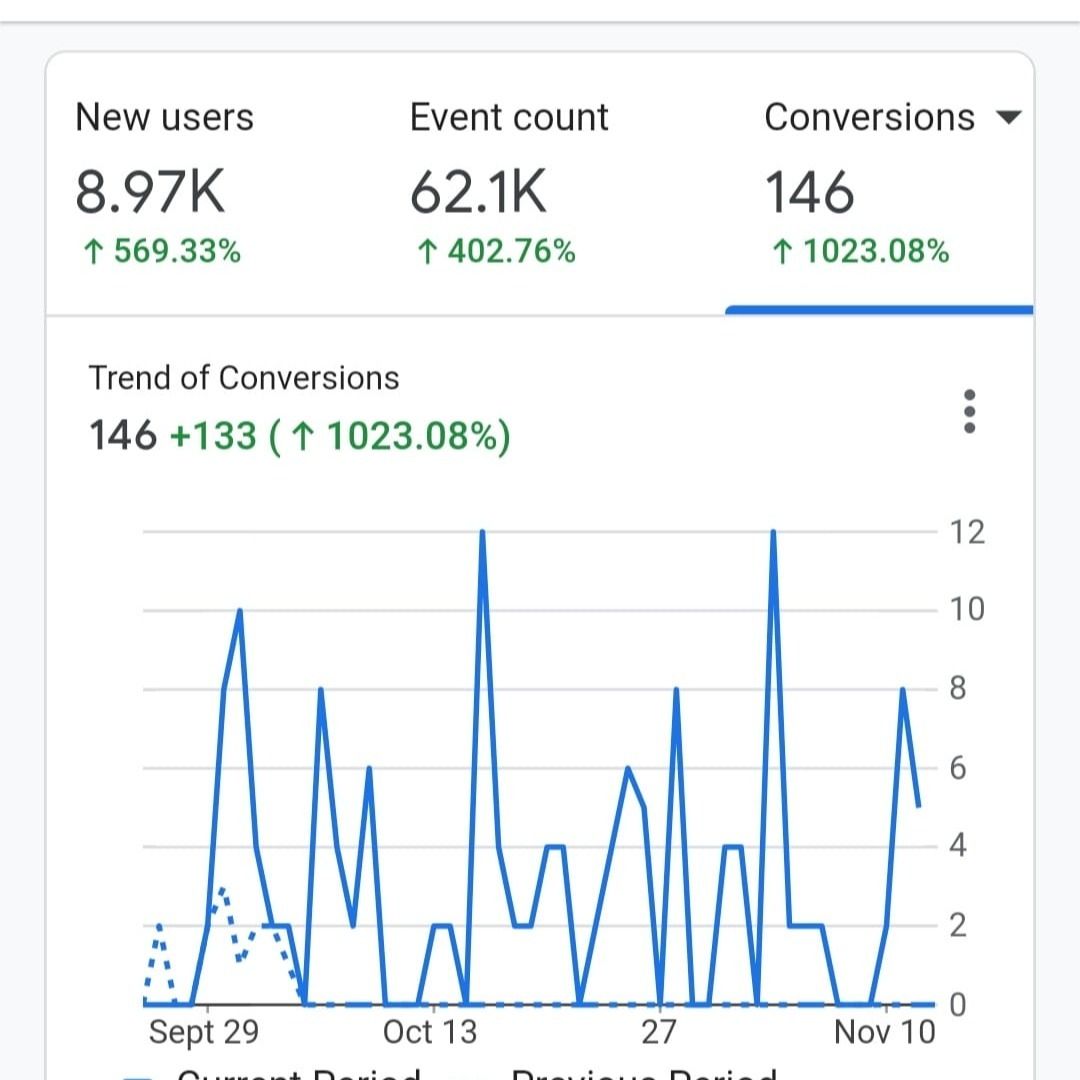Click the green up arrow under Event count
The image size is (1080, 1080).
[x=427, y=252]
